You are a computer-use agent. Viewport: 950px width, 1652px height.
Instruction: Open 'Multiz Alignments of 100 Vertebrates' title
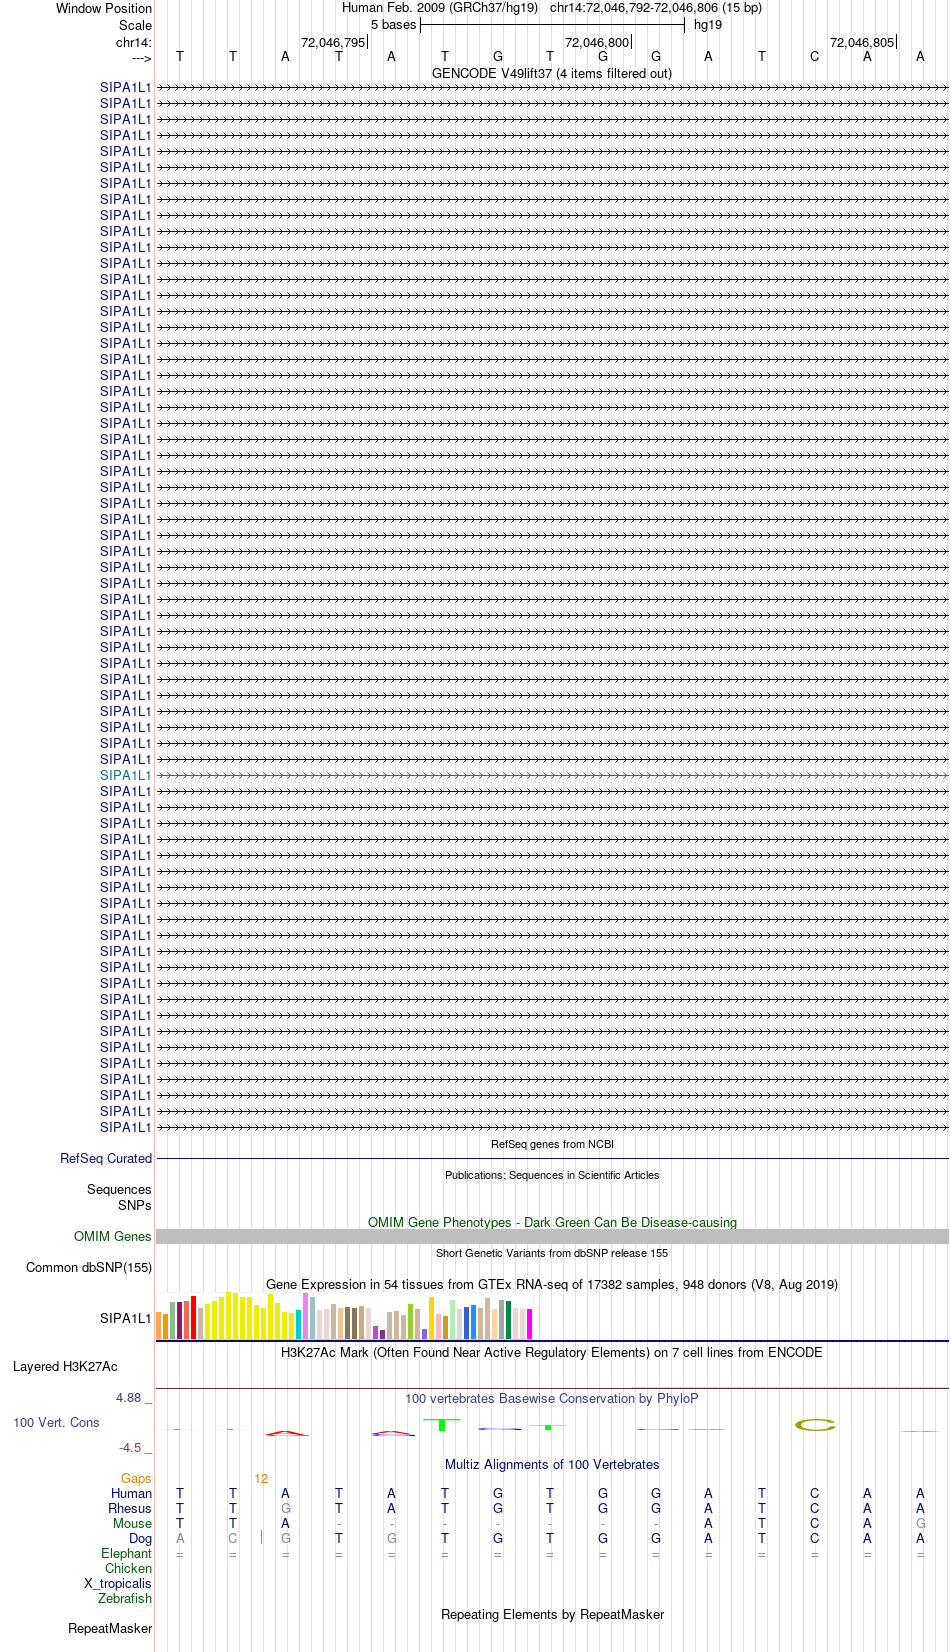coord(552,1464)
